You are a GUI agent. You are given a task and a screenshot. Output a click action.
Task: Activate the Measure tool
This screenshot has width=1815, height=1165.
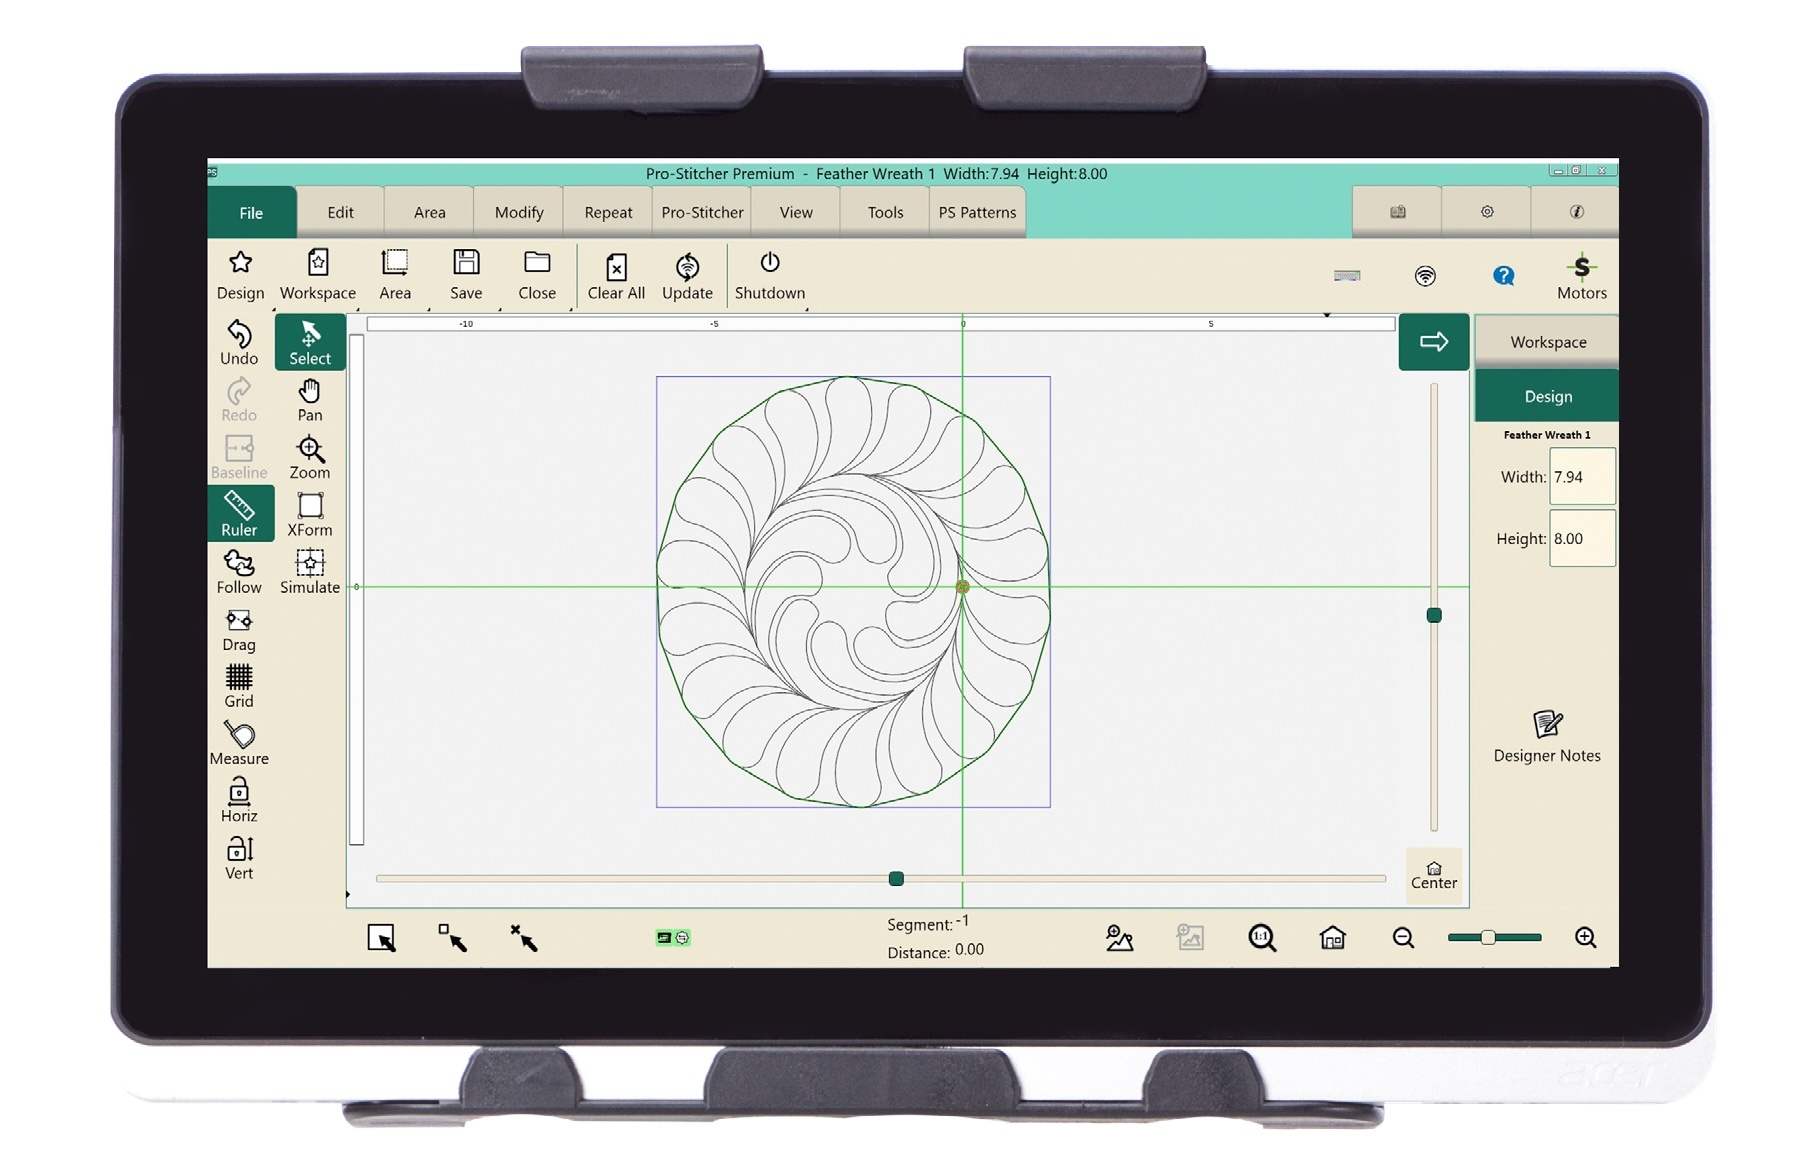(239, 742)
